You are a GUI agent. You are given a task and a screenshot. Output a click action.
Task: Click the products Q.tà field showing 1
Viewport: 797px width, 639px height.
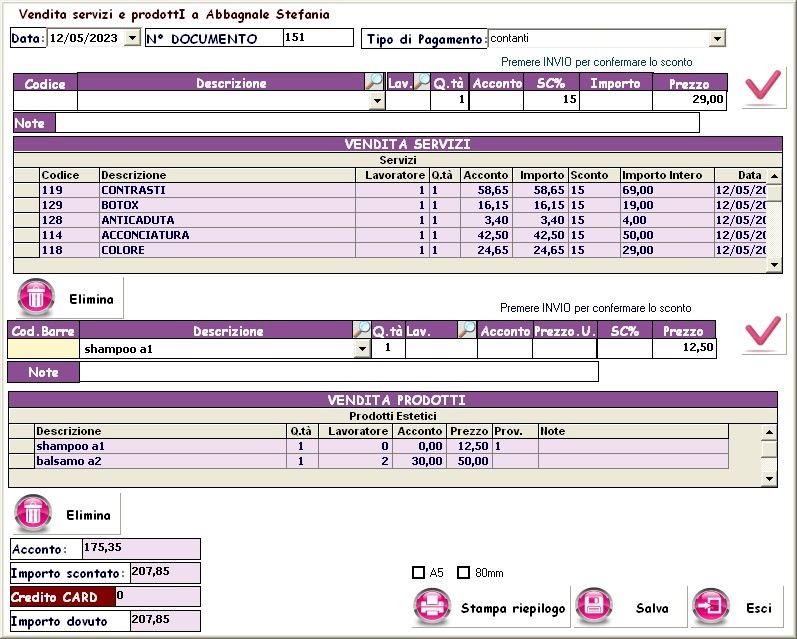click(x=388, y=349)
